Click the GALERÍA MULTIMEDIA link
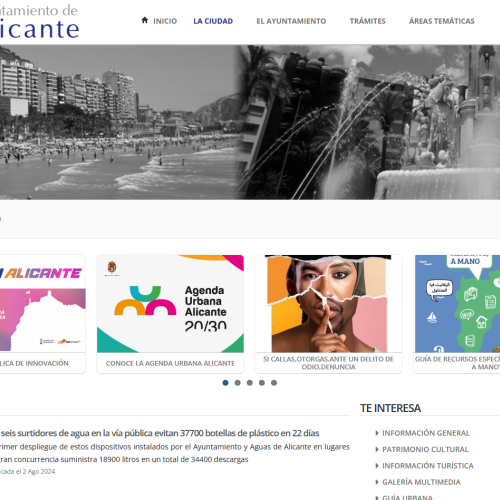The width and height of the screenshot is (500, 500). (x=421, y=482)
